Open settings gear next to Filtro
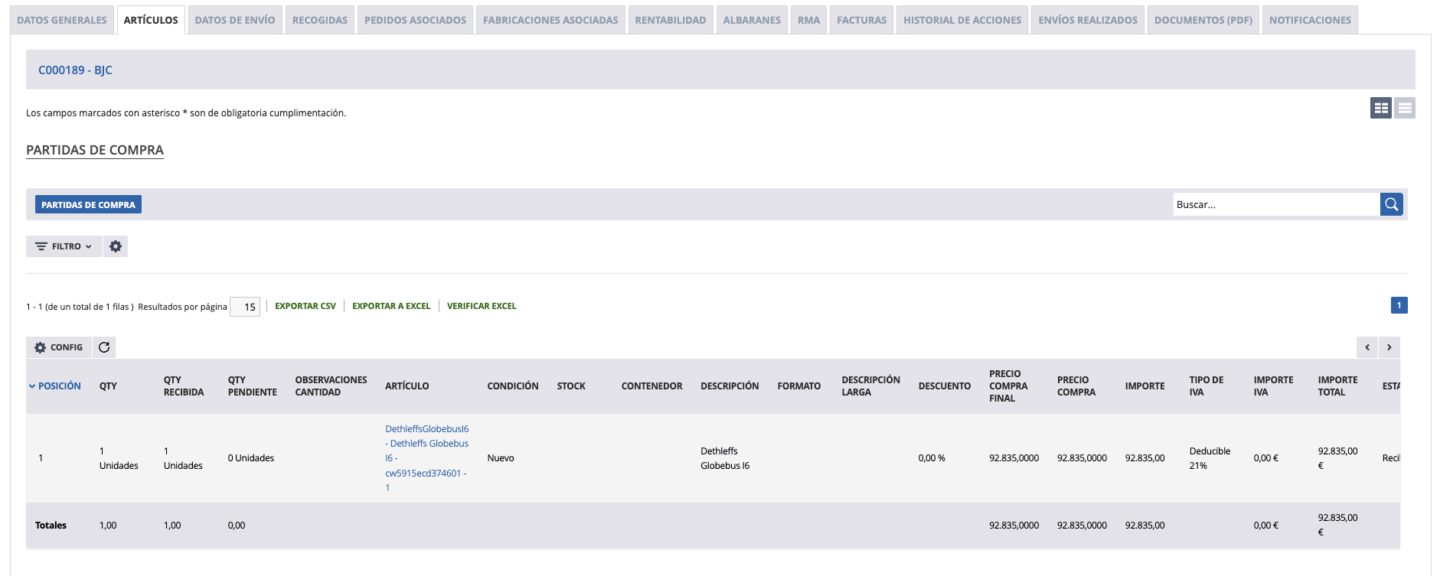 click(x=116, y=246)
